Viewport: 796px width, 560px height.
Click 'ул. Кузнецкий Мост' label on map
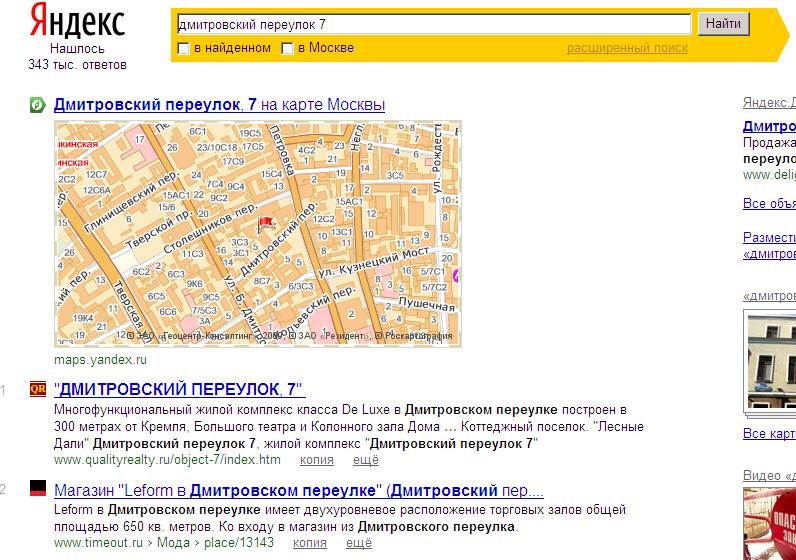click(x=374, y=262)
